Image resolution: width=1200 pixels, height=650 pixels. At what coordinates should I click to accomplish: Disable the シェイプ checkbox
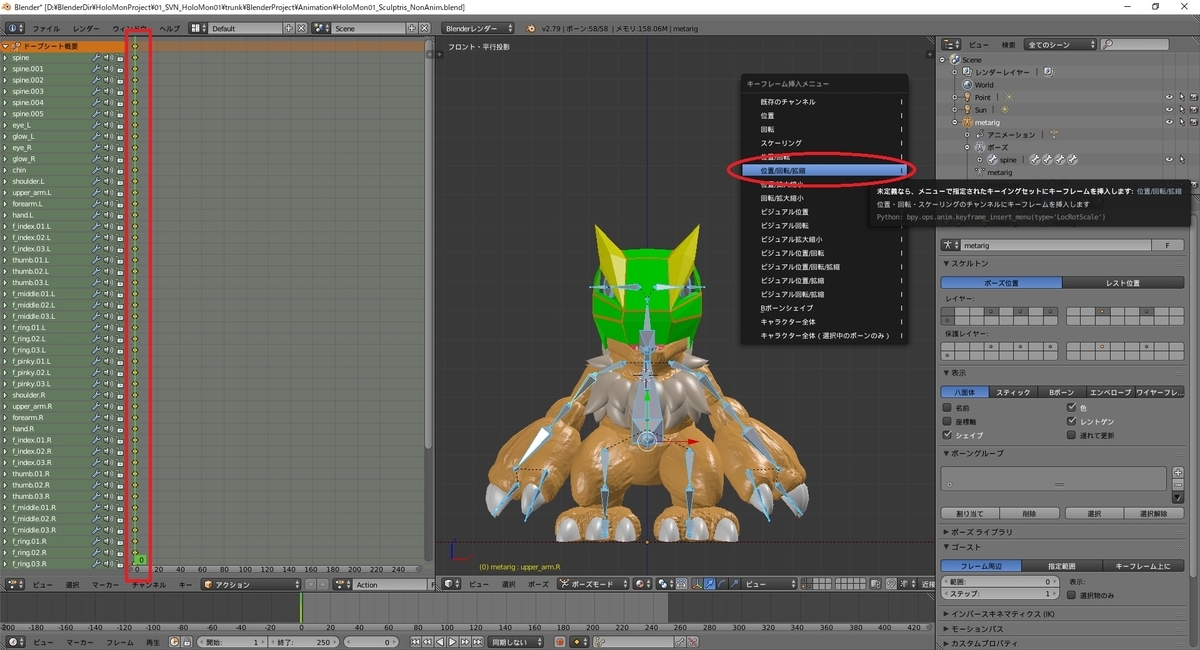point(948,435)
